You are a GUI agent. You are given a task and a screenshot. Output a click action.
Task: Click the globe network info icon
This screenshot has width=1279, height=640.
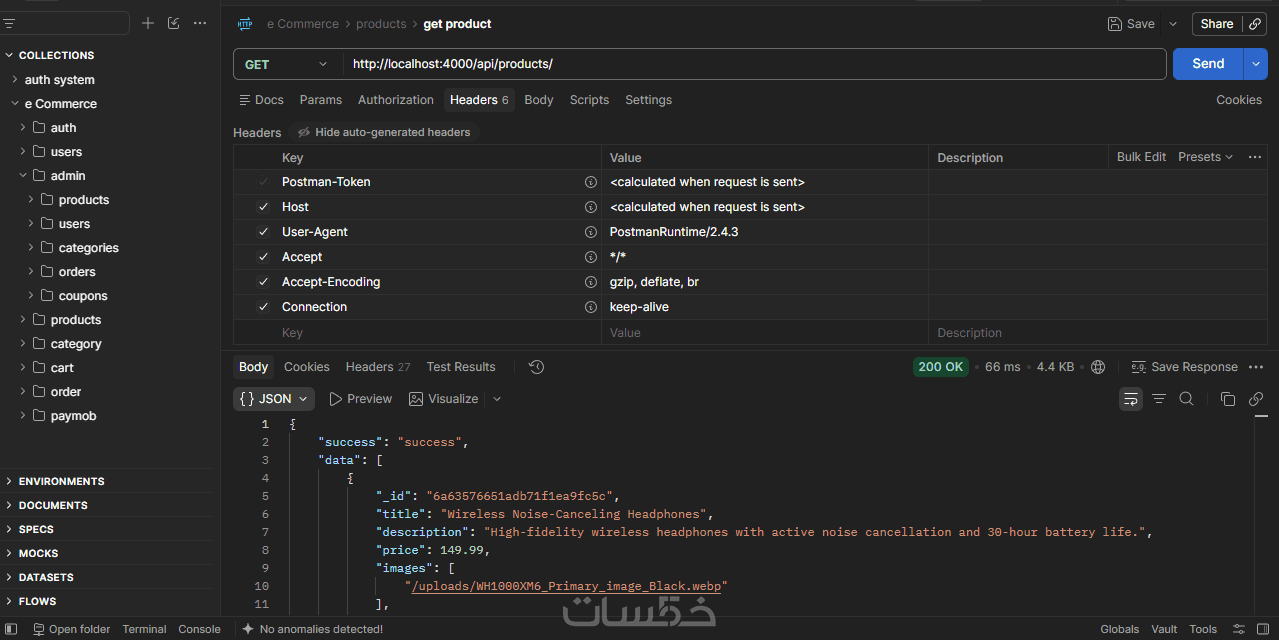1098,367
